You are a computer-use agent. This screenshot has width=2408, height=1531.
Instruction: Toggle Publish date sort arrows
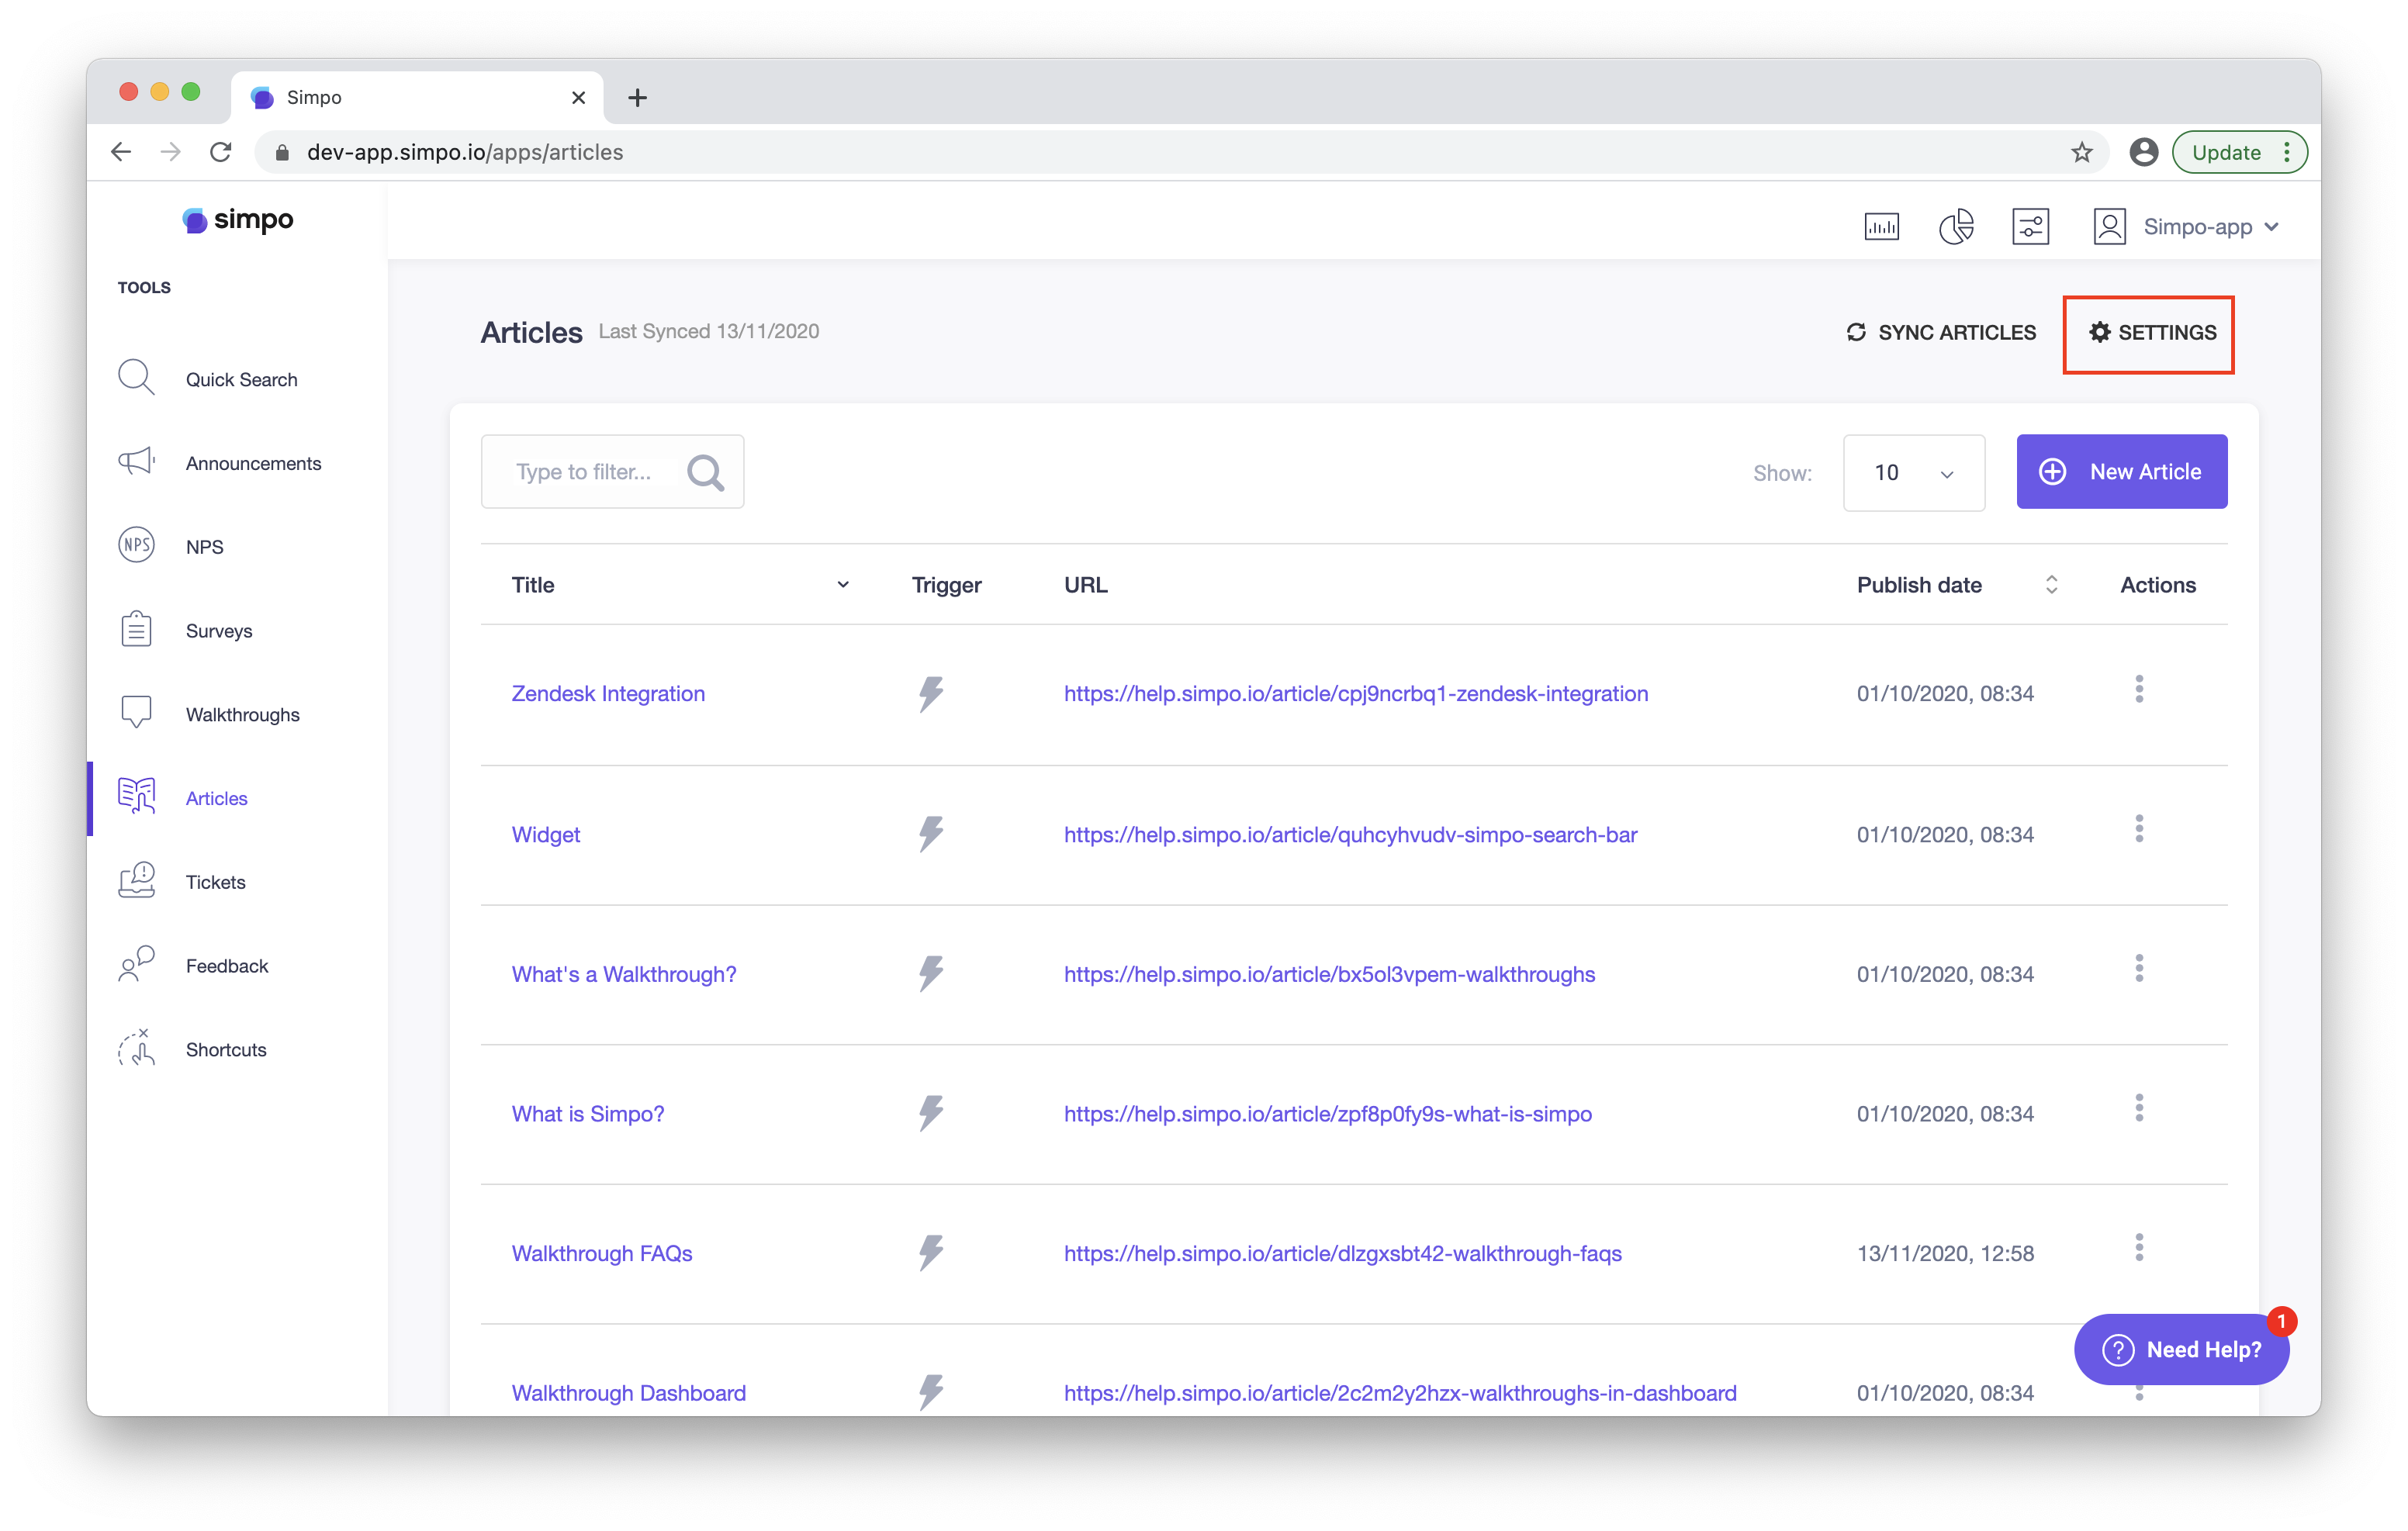pos(2051,585)
